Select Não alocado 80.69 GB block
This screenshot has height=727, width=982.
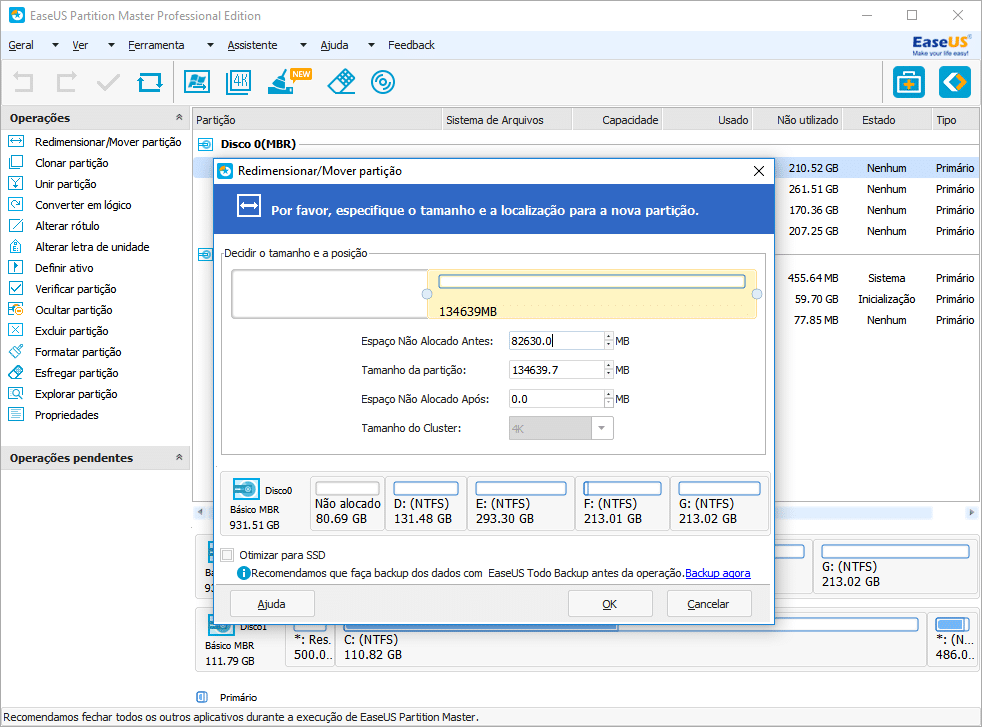347,503
